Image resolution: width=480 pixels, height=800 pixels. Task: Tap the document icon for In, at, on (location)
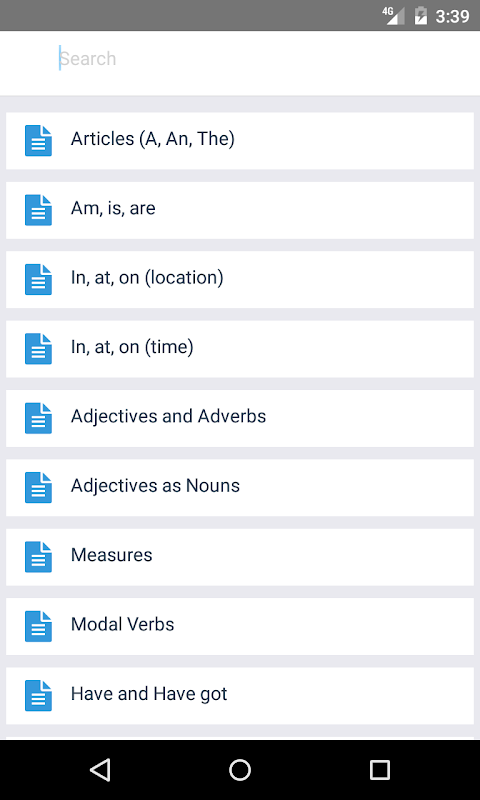(38, 279)
